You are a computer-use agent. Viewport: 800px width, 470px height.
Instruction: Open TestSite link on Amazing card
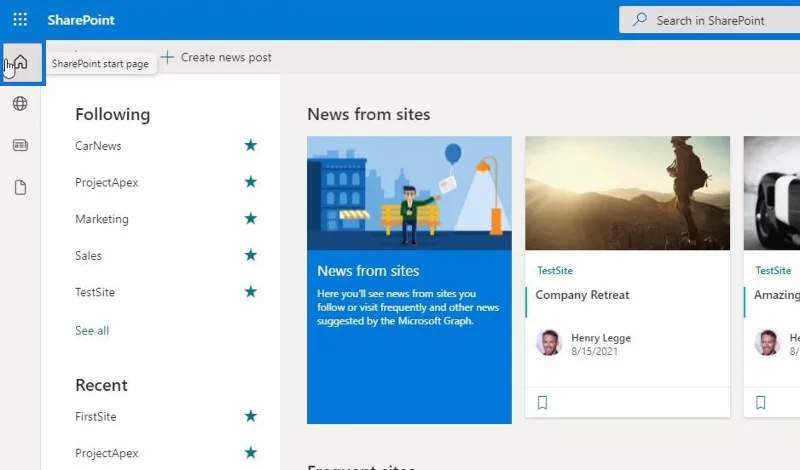click(773, 270)
